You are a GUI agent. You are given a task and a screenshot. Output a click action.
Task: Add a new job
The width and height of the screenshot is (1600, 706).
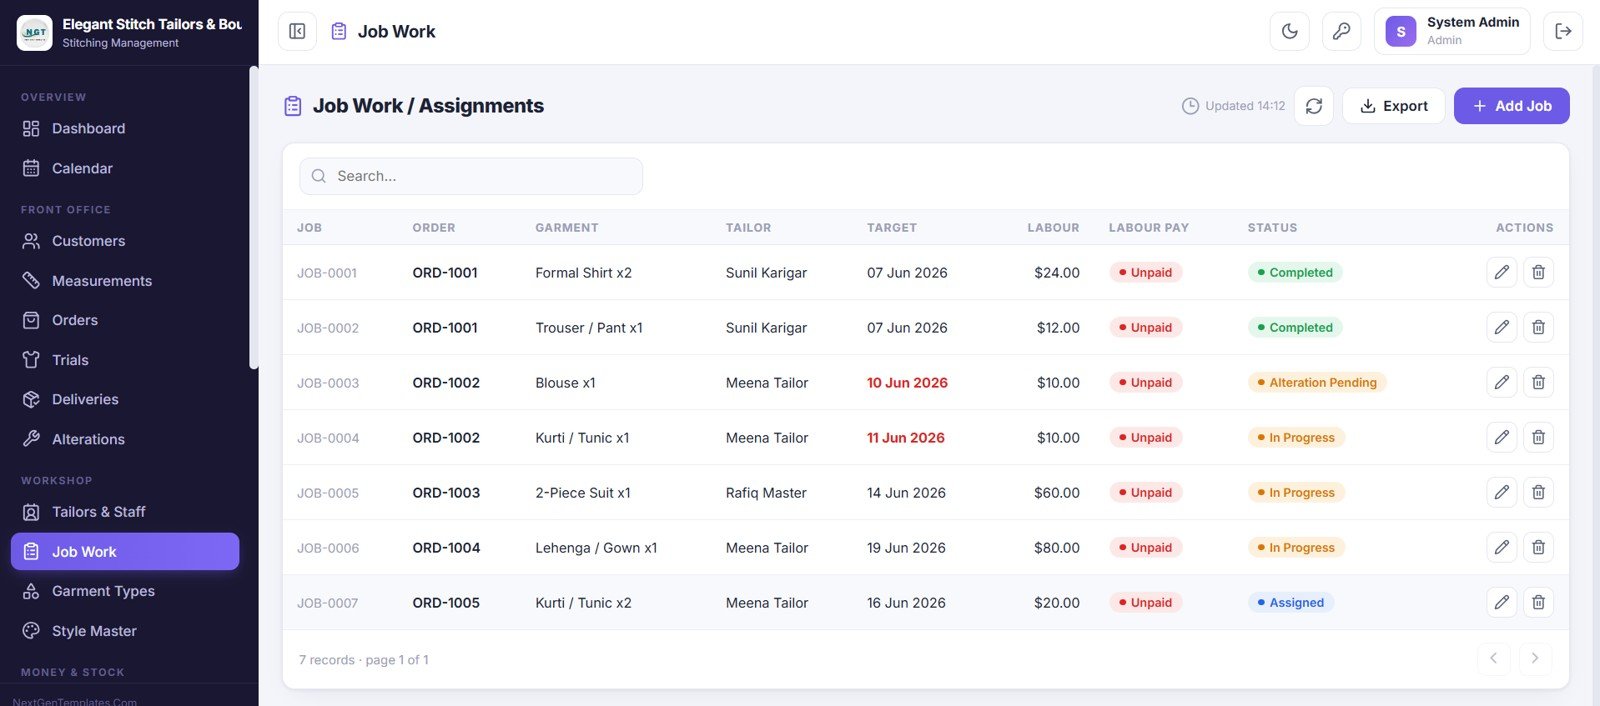pos(1511,106)
